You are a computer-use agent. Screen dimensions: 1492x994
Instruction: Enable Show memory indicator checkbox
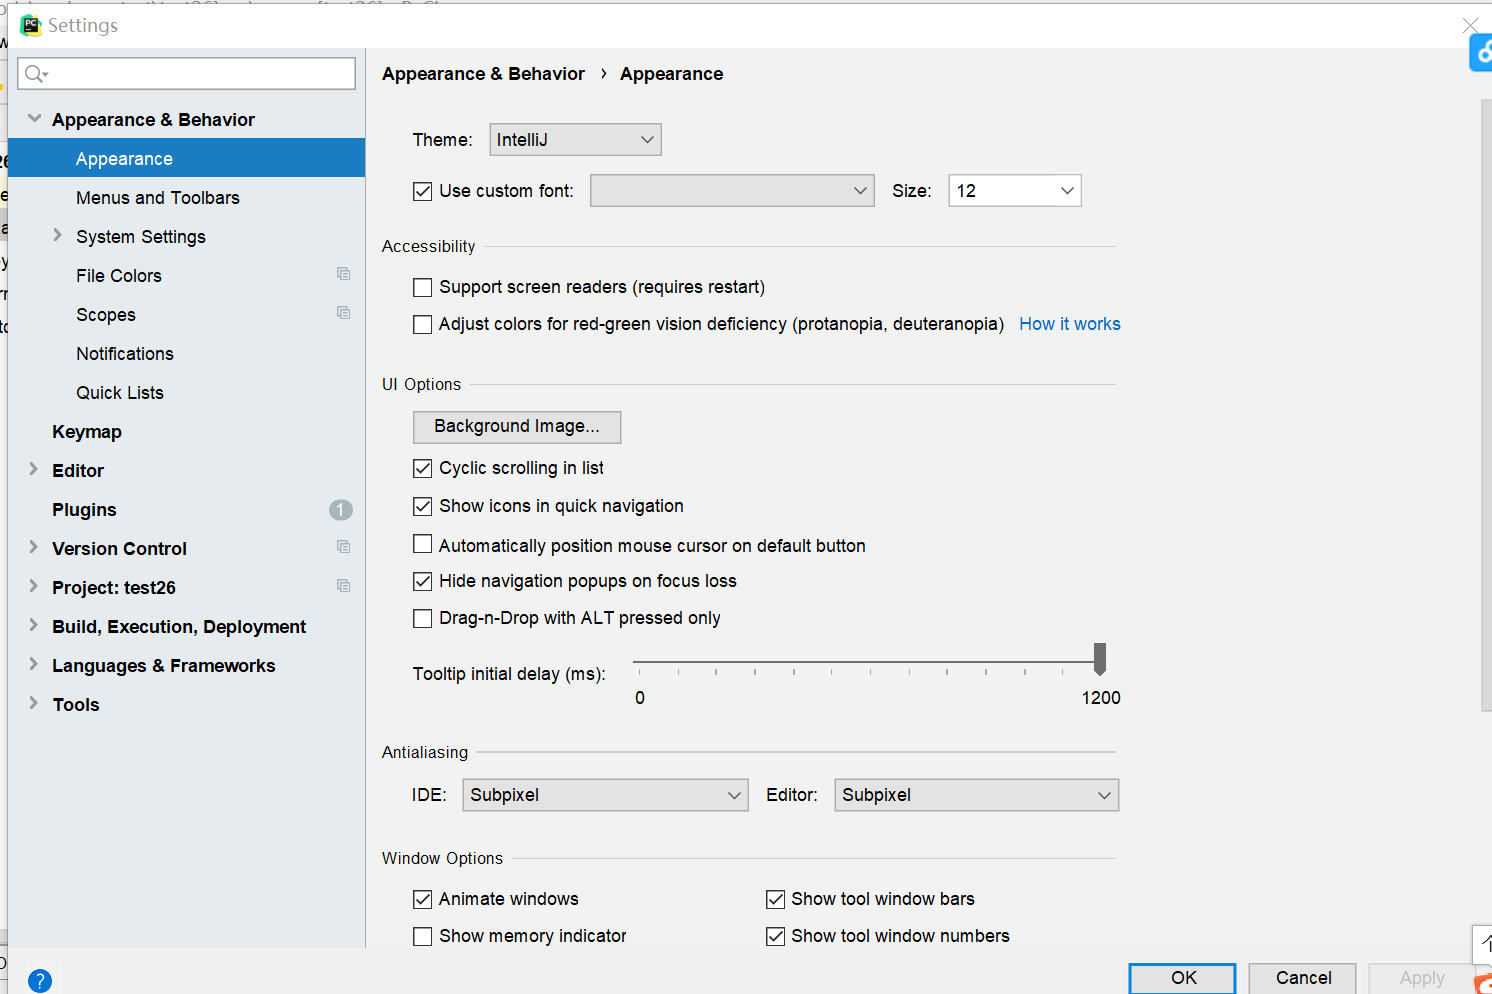click(x=423, y=936)
